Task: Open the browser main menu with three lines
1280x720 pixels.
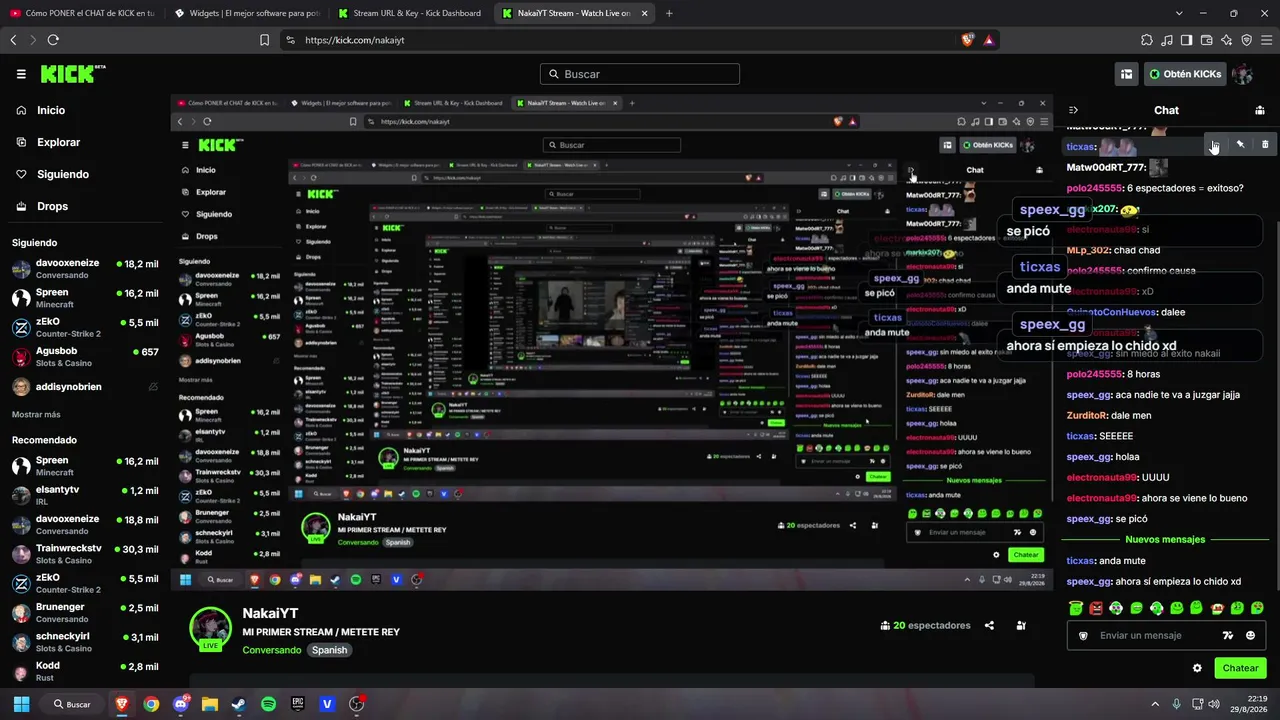Action: [x=1266, y=40]
